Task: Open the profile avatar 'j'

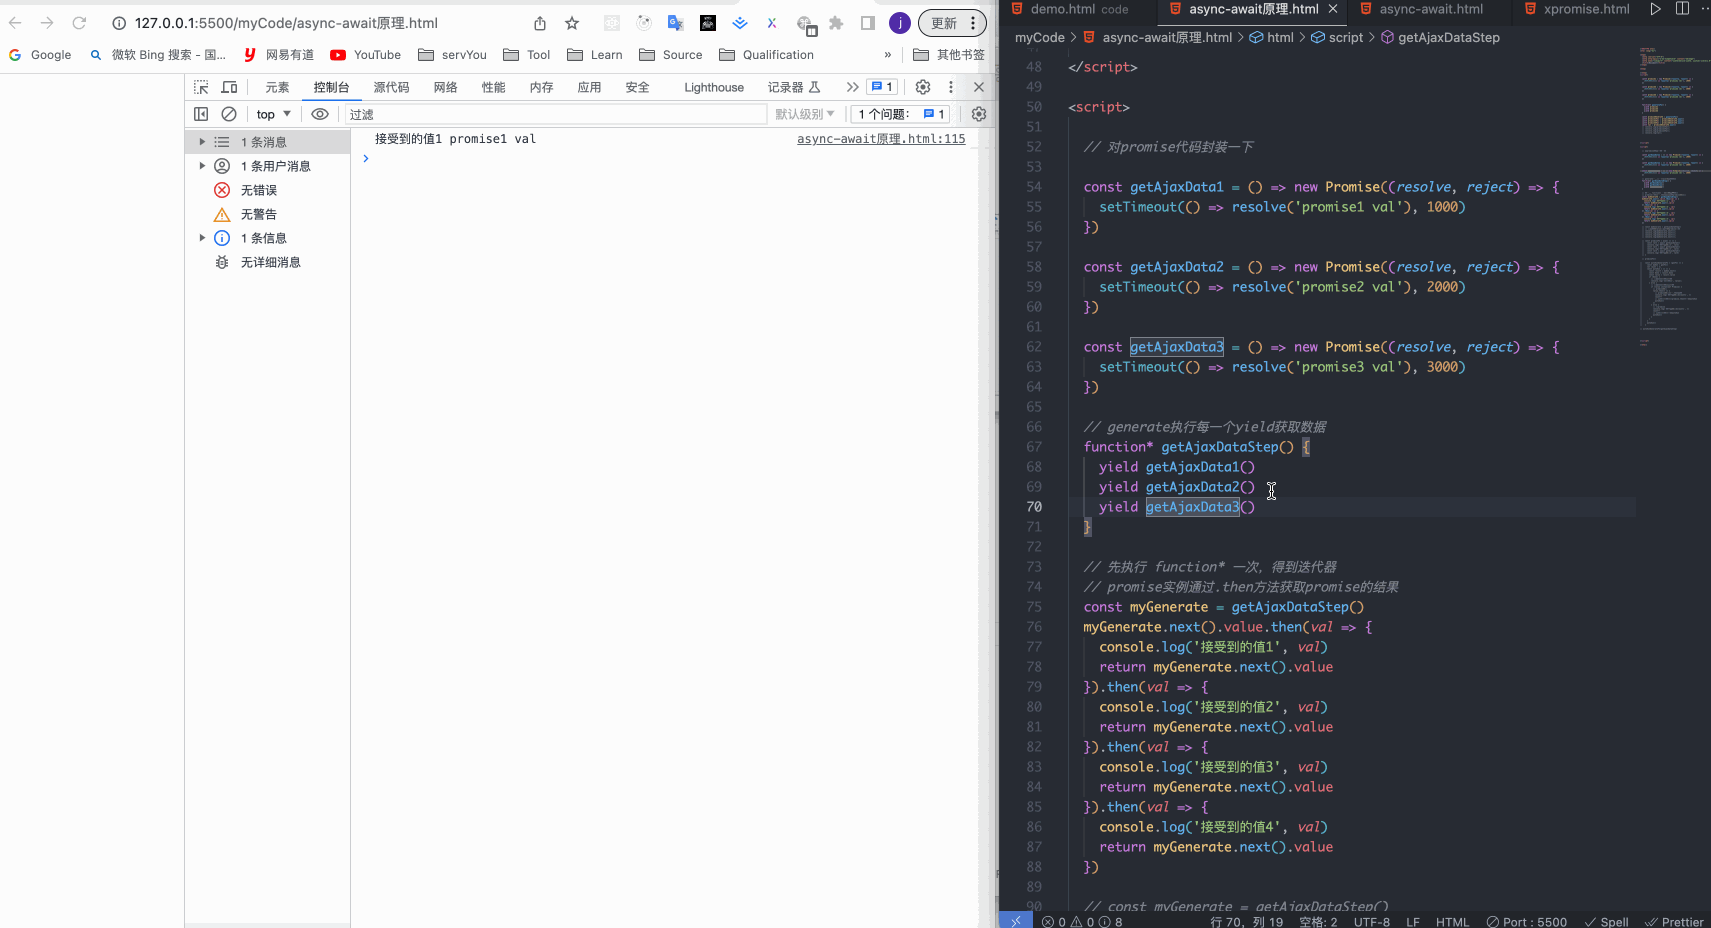Action: [x=900, y=23]
